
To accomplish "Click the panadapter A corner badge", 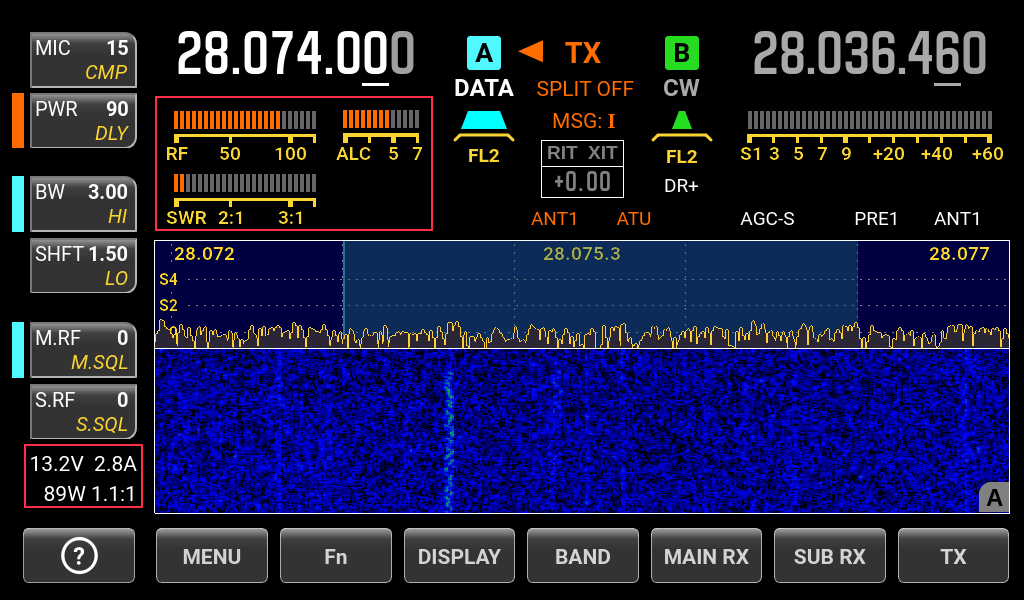I will pos(993,497).
